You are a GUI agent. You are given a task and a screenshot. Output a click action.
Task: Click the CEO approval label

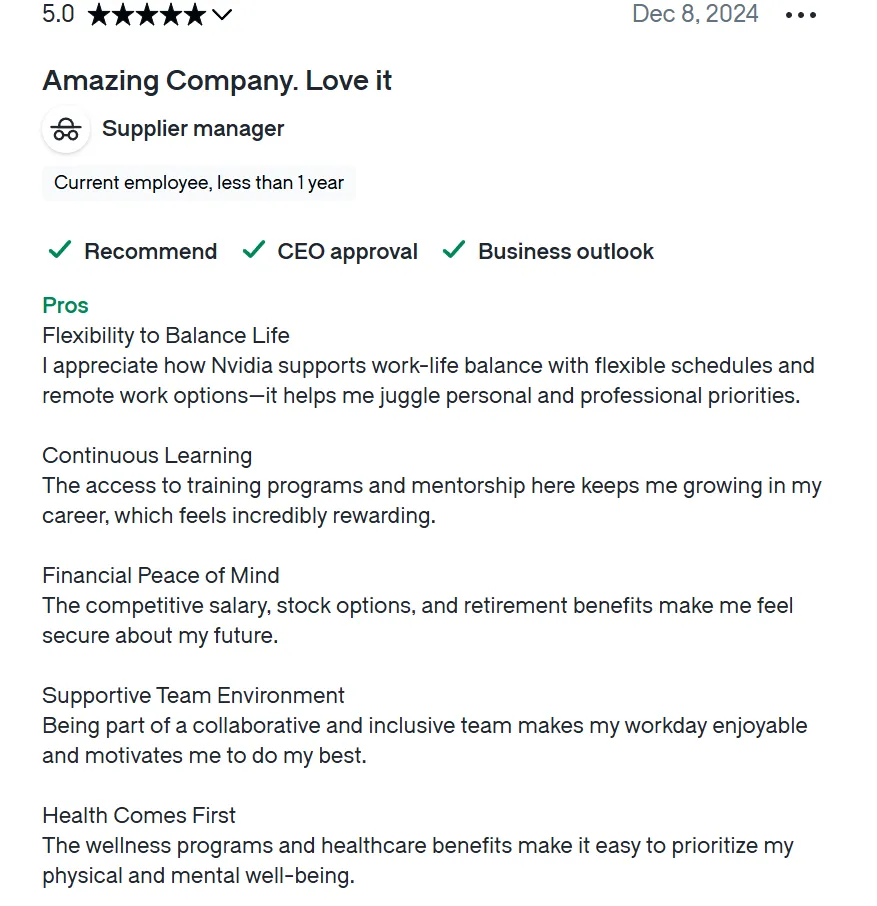tap(347, 251)
